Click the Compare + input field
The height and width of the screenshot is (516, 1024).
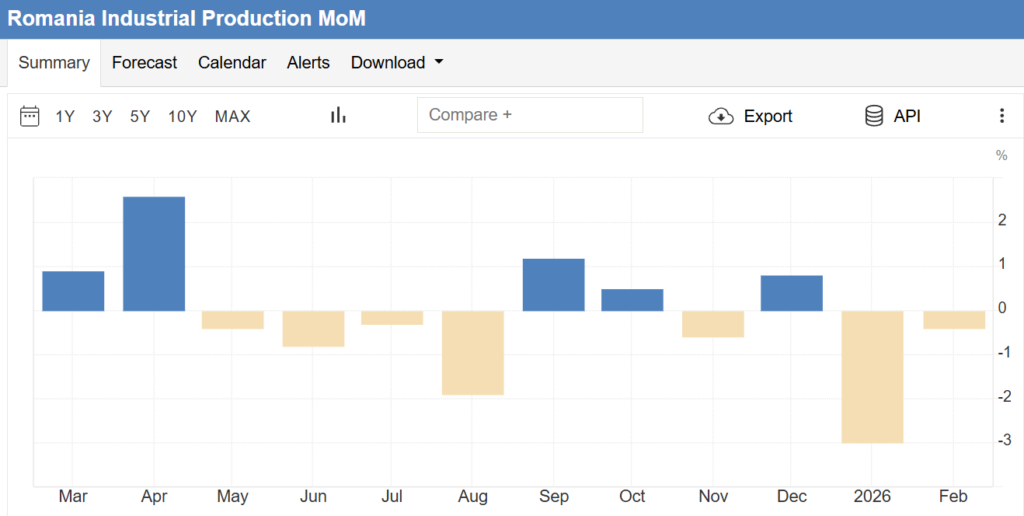(x=530, y=115)
